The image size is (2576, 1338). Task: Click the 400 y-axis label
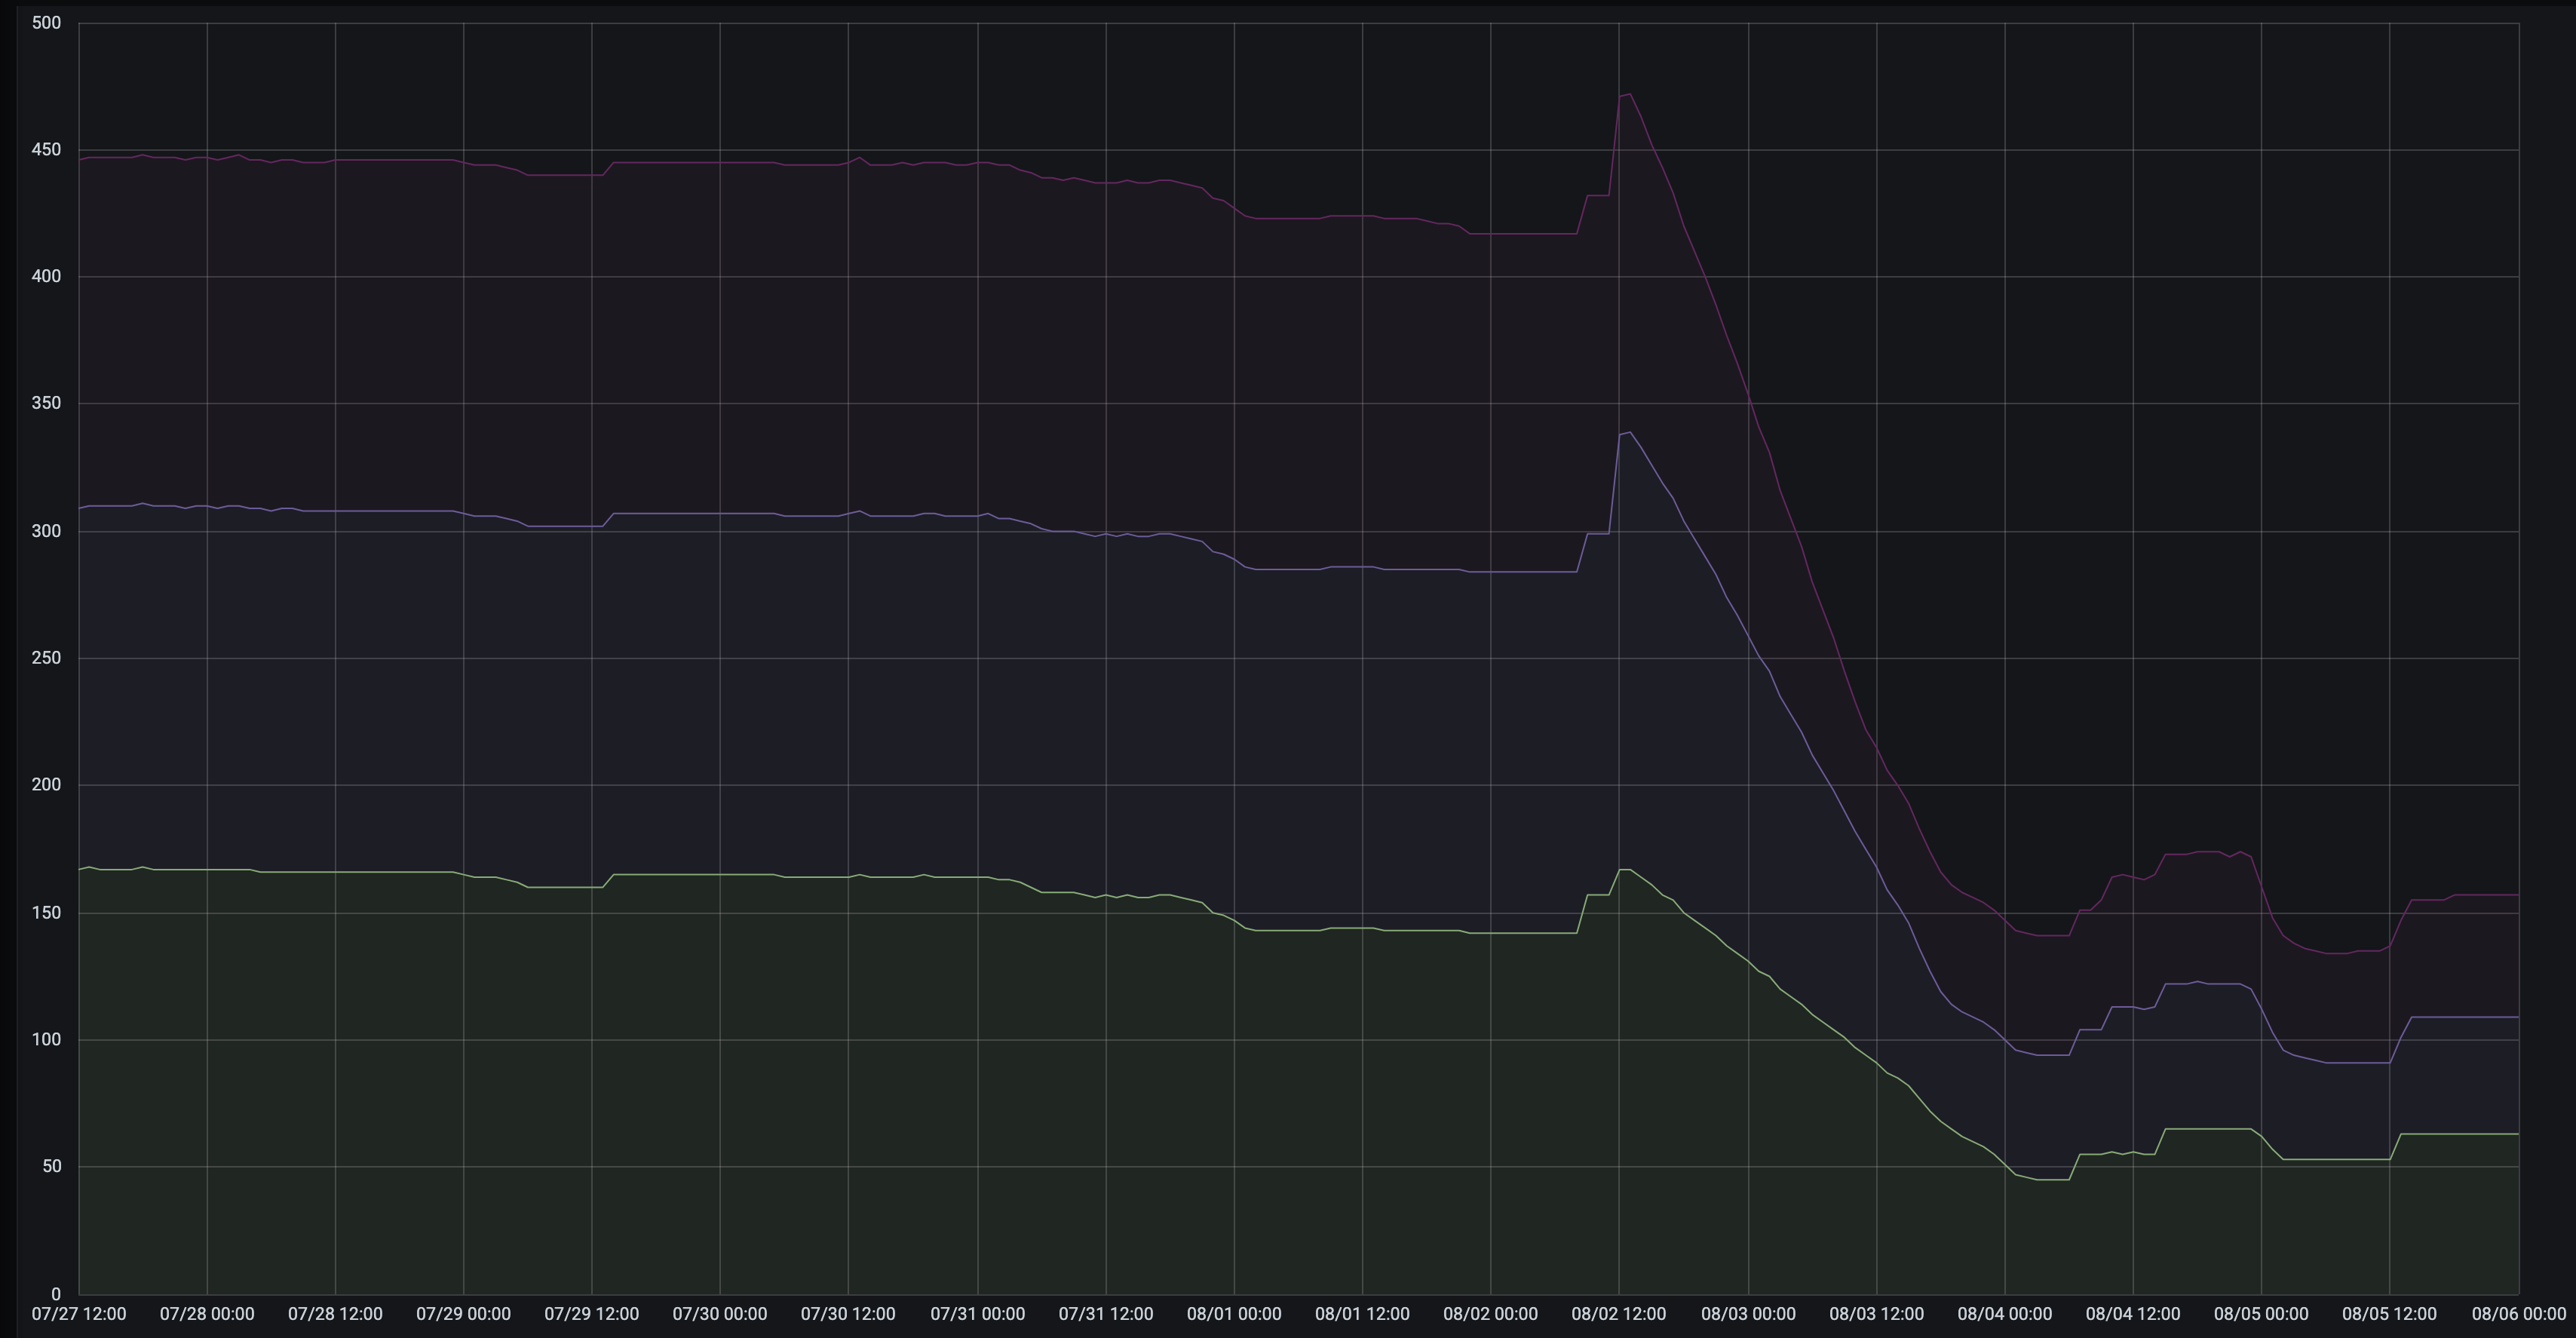(46, 276)
